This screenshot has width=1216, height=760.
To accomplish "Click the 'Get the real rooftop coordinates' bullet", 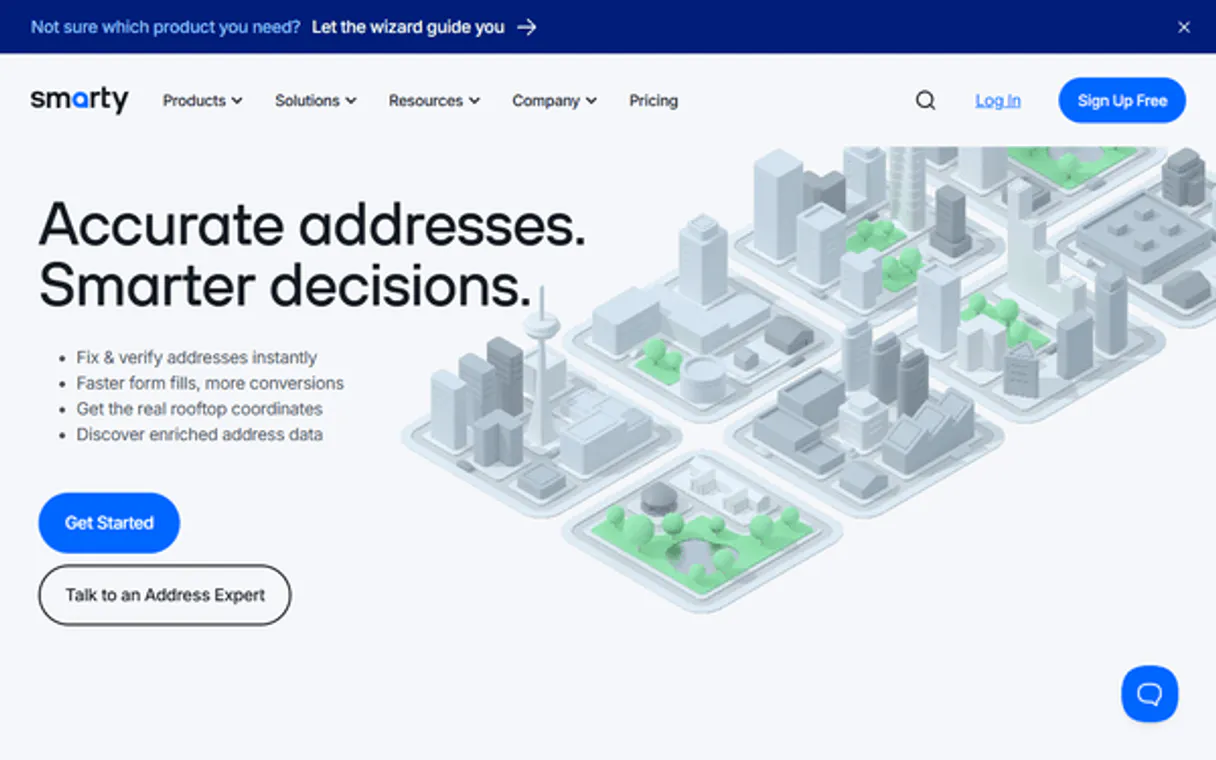I will point(199,409).
